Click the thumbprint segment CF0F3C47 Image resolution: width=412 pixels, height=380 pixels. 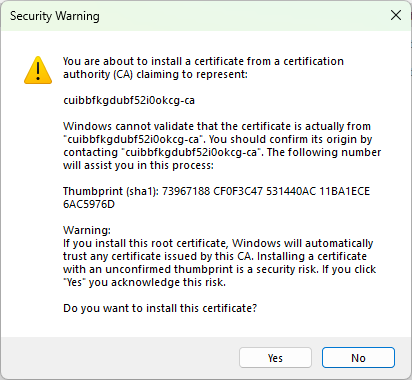tap(238, 191)
